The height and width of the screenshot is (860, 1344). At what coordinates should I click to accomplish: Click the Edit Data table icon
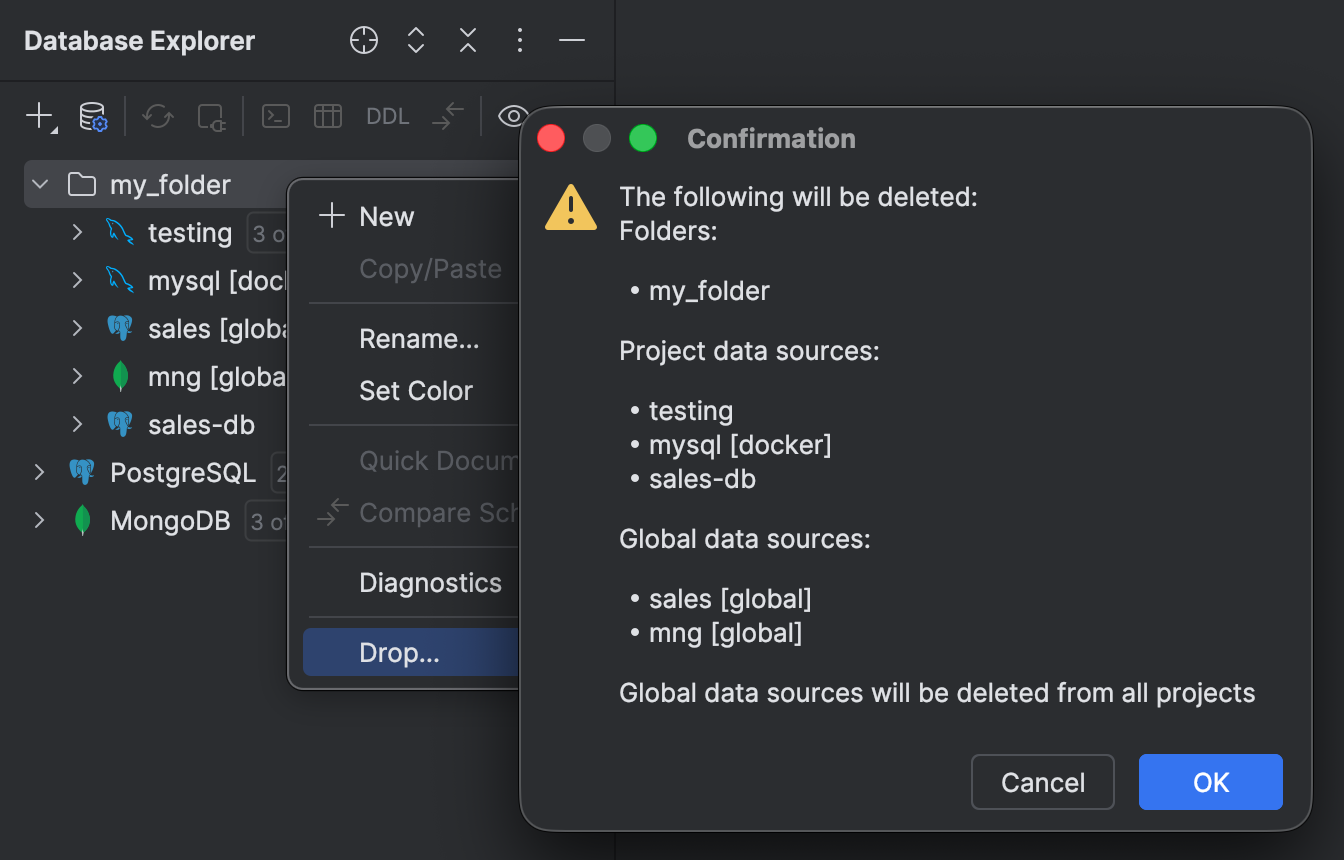328,116
